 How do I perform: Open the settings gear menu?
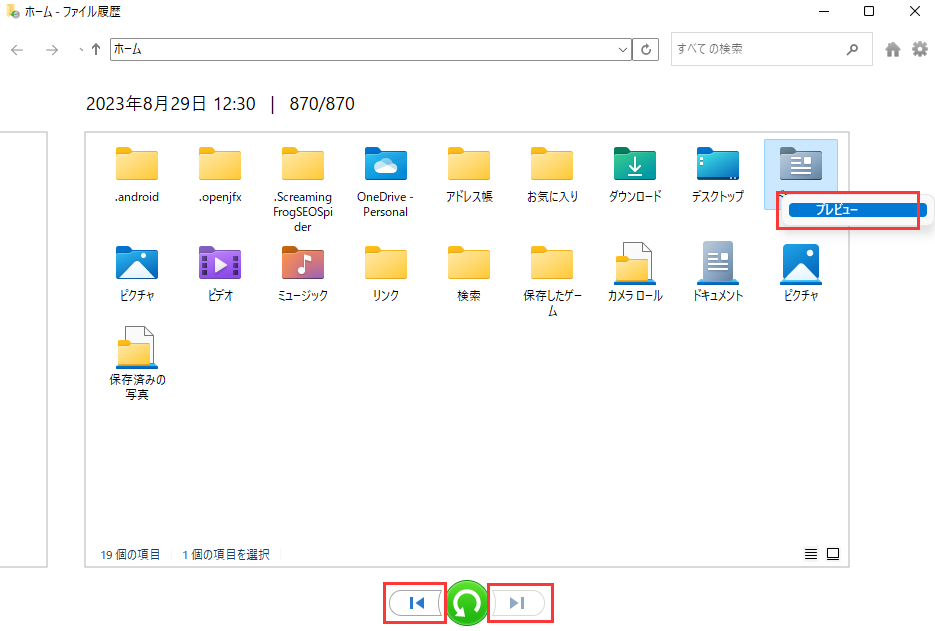919,49
